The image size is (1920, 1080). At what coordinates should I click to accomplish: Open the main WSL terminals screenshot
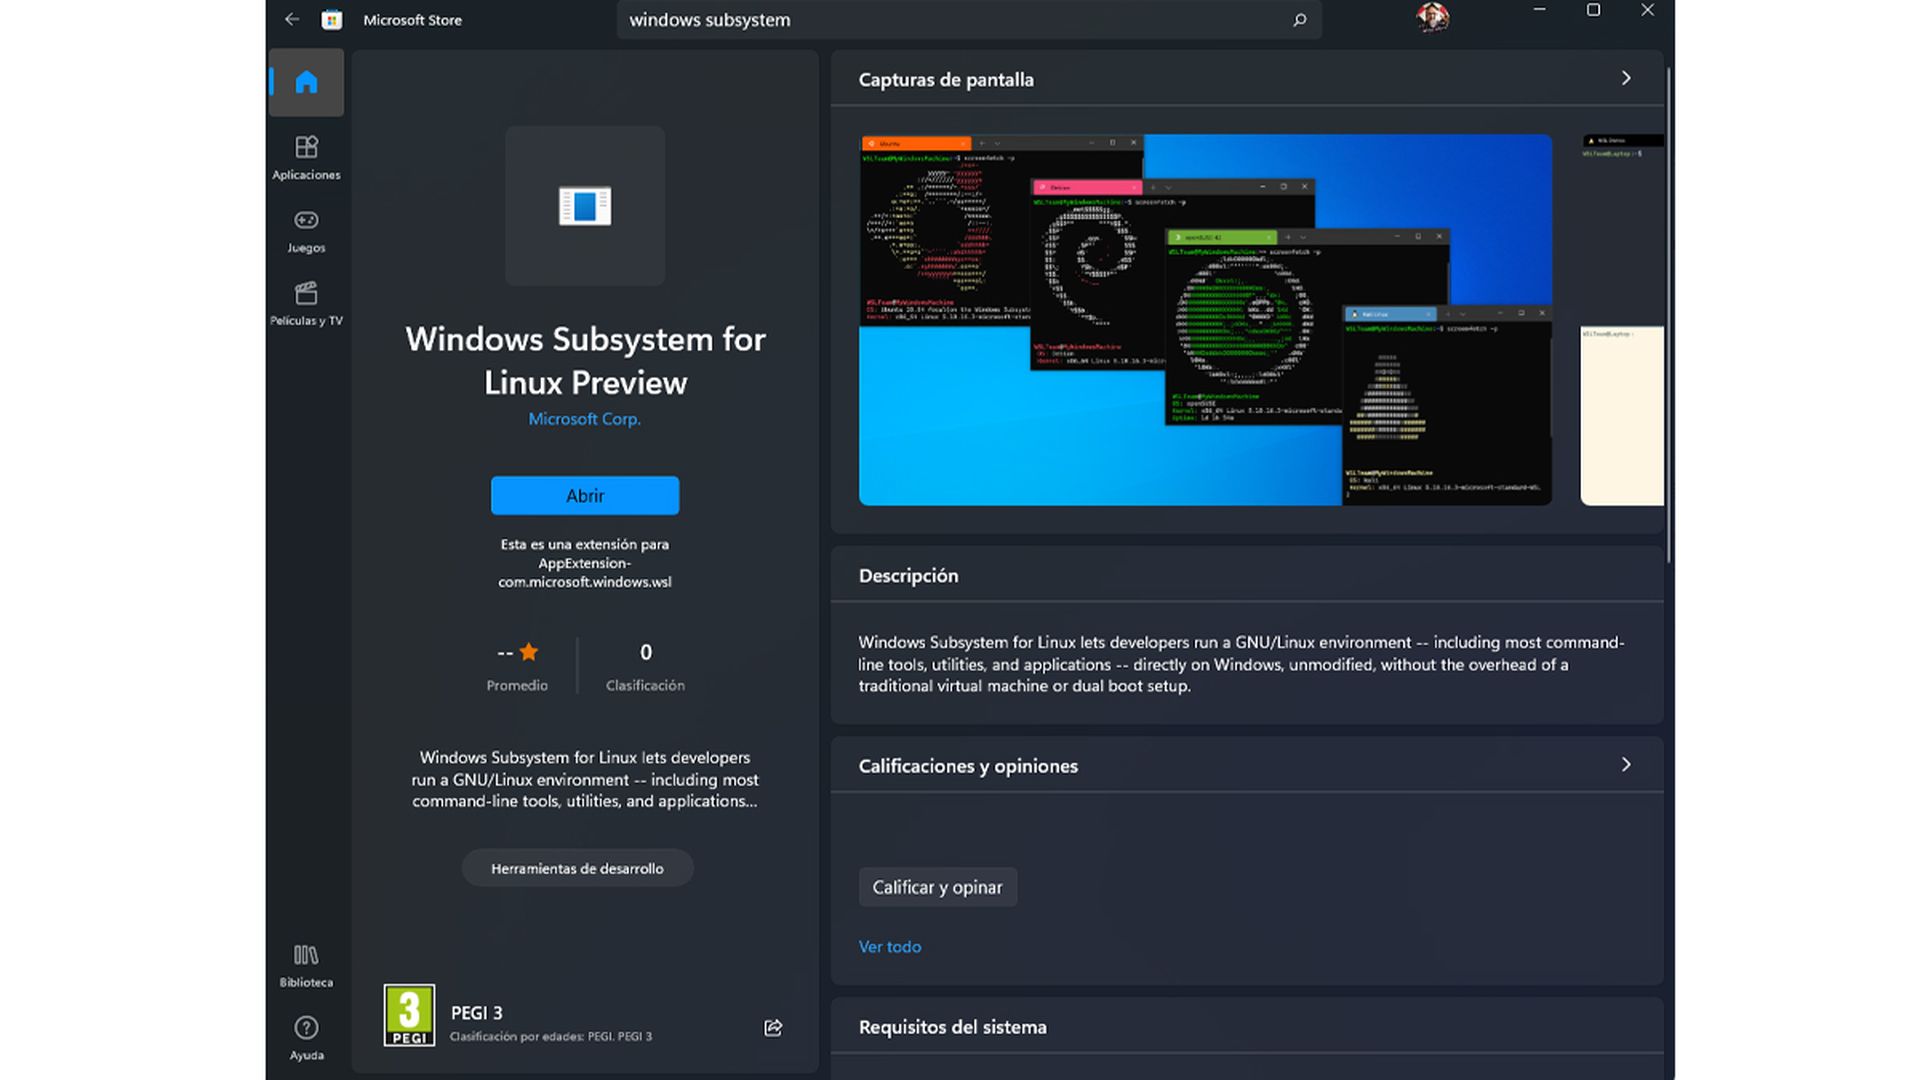[x=1205, y=320]
